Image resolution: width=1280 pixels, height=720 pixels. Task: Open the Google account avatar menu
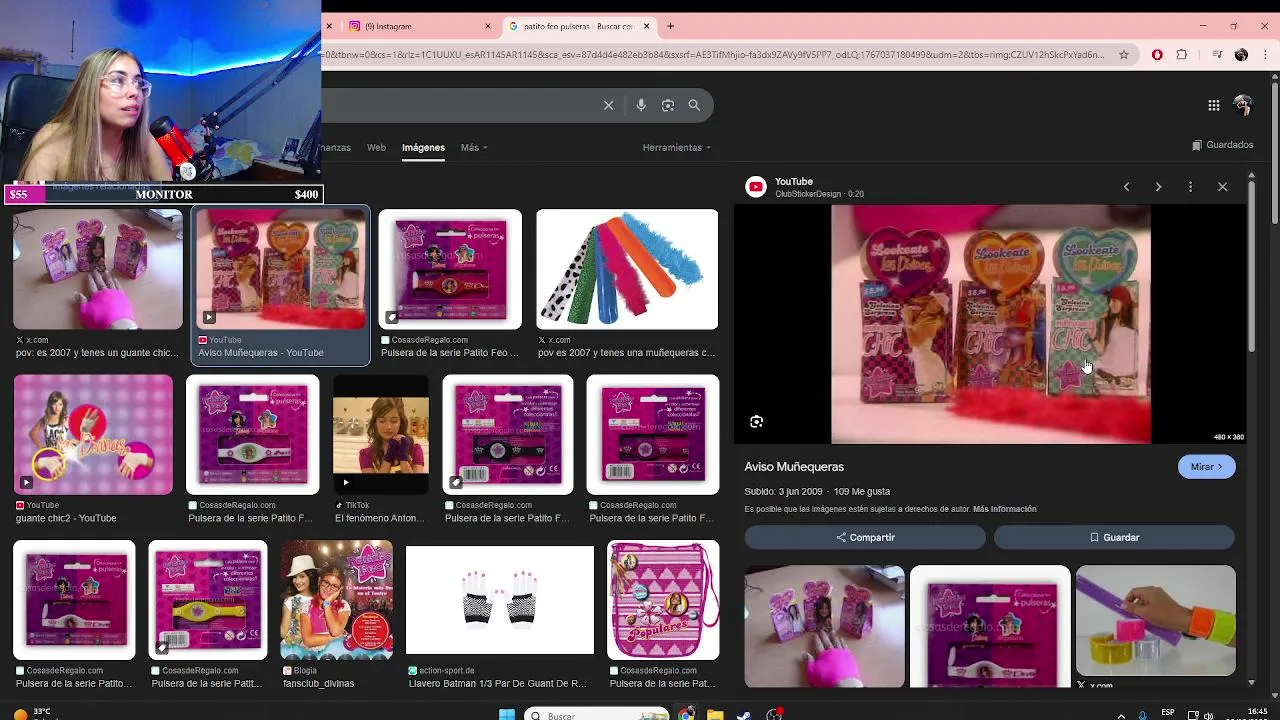tap(1243, 105)
